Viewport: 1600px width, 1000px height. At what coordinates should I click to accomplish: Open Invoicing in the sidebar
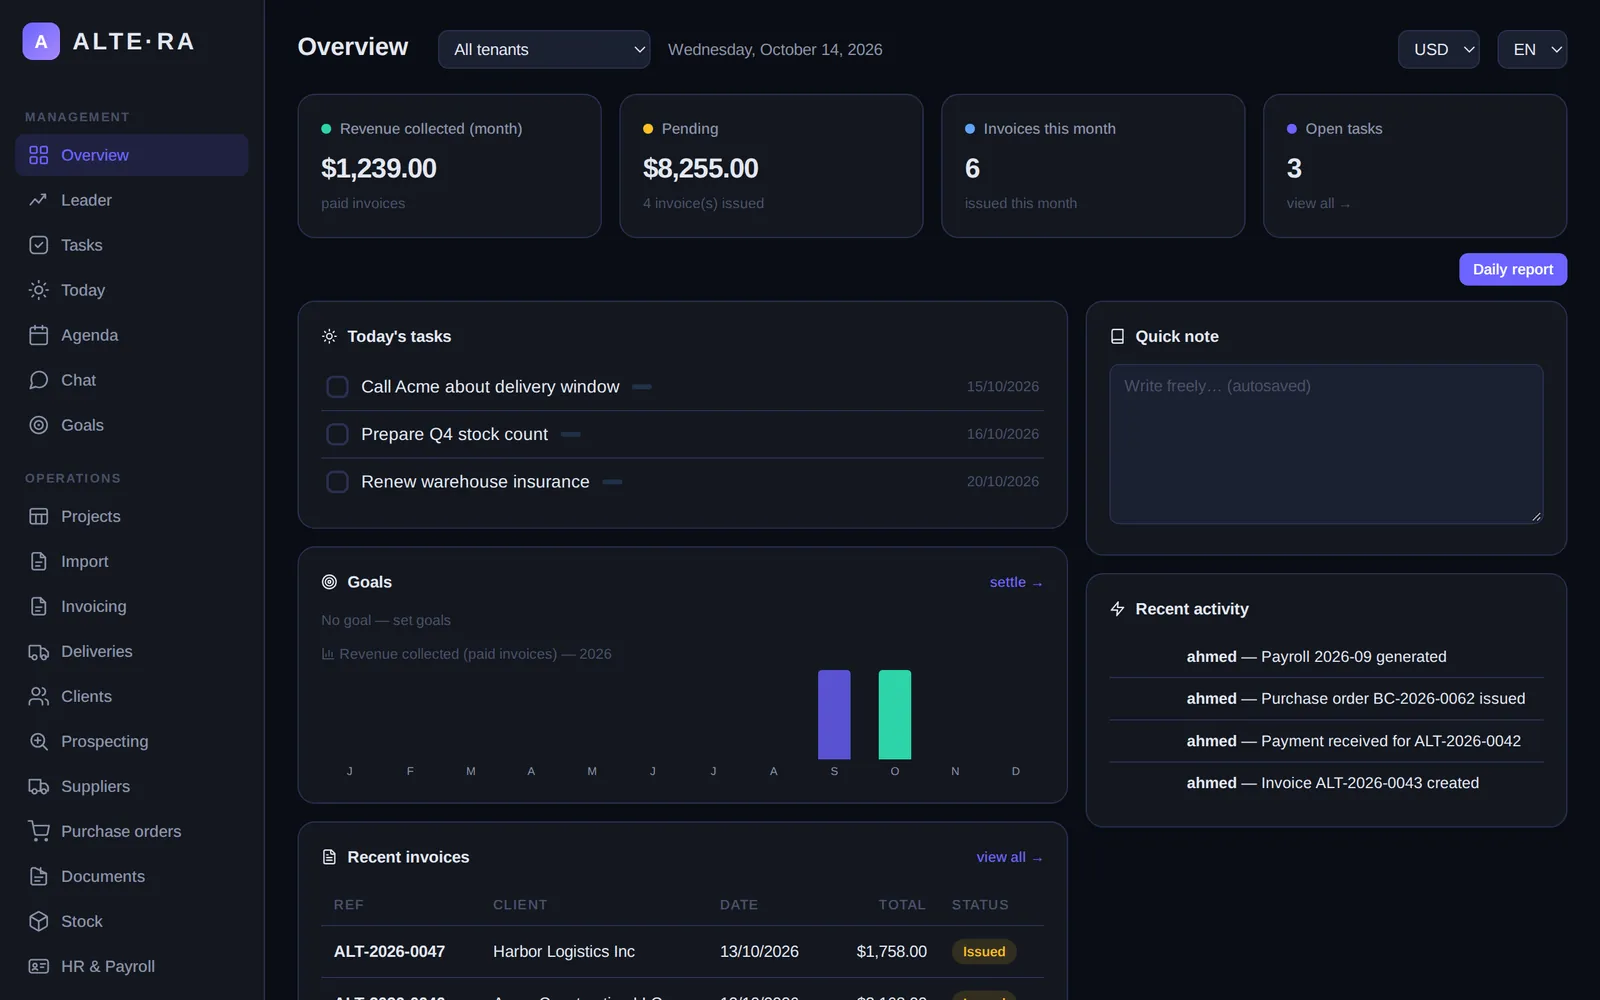tap(132, 606)
